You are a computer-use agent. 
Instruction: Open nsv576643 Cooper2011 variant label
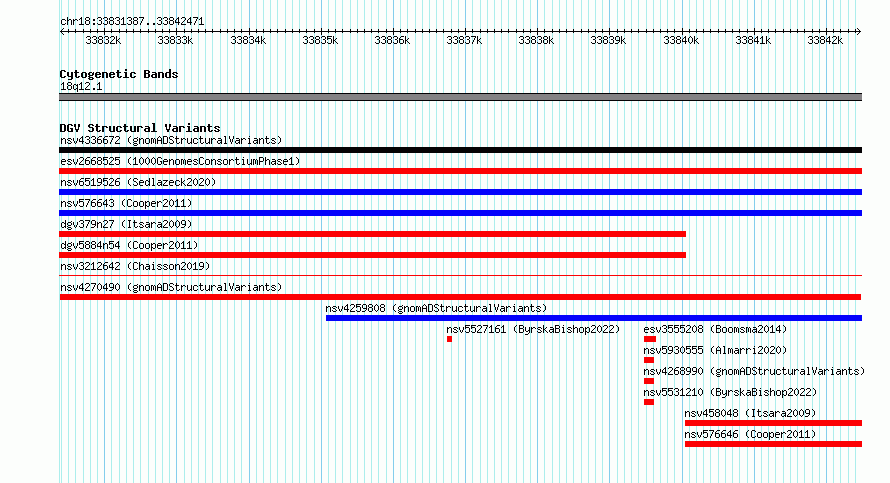tap(126, 203)
